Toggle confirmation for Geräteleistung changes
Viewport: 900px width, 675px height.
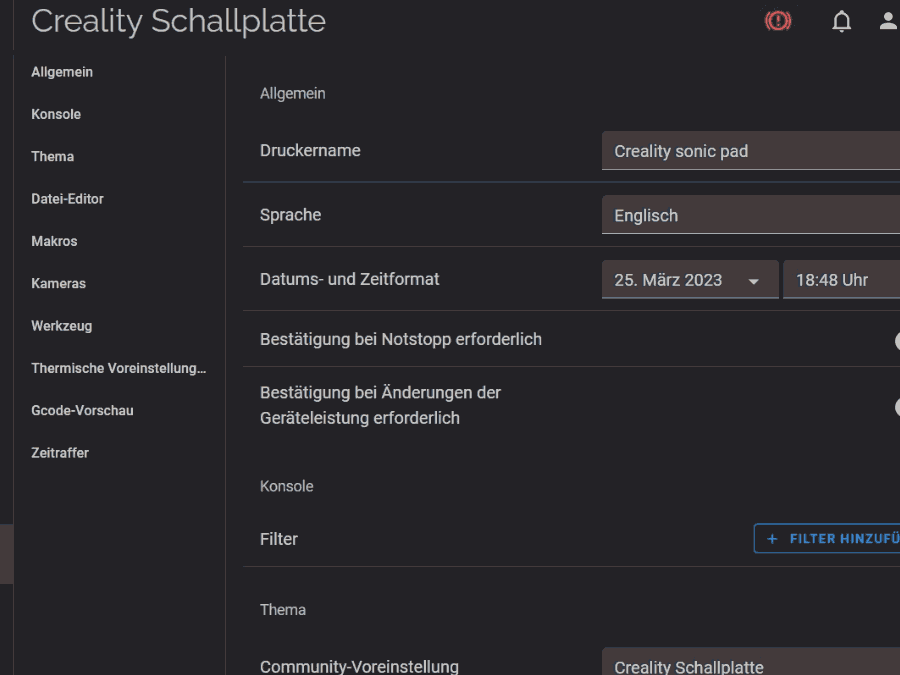click(x=896, y=405)
